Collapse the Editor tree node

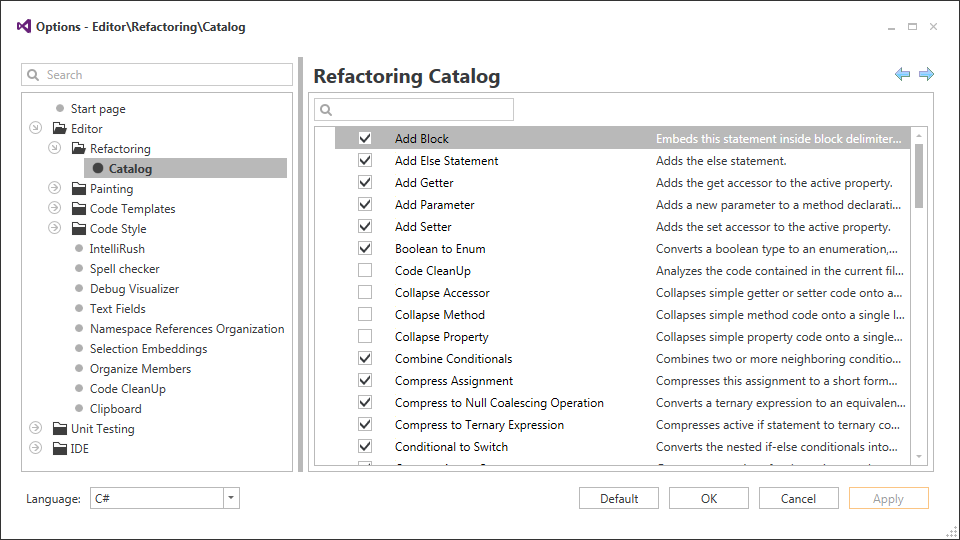tap(35, 129)
